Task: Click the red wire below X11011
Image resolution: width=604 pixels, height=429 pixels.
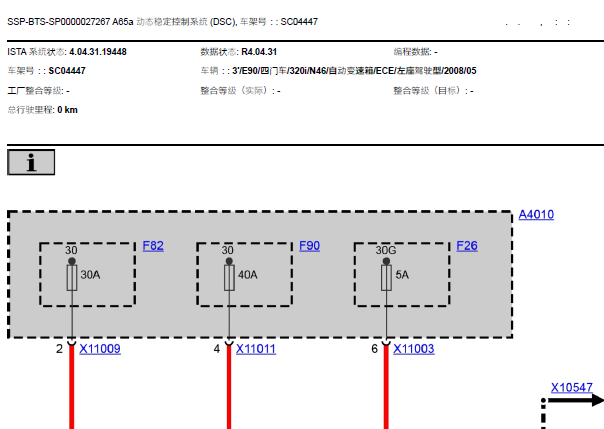Action: pos(229,387)
